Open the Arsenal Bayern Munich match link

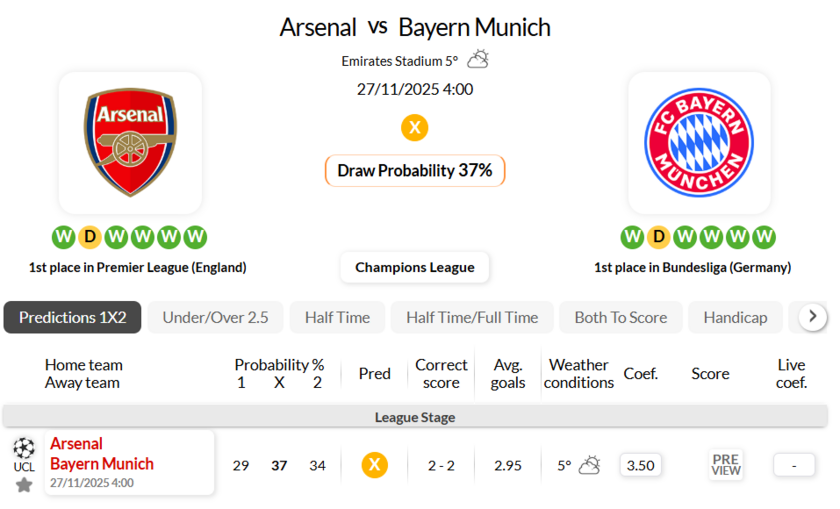point(102,454)
